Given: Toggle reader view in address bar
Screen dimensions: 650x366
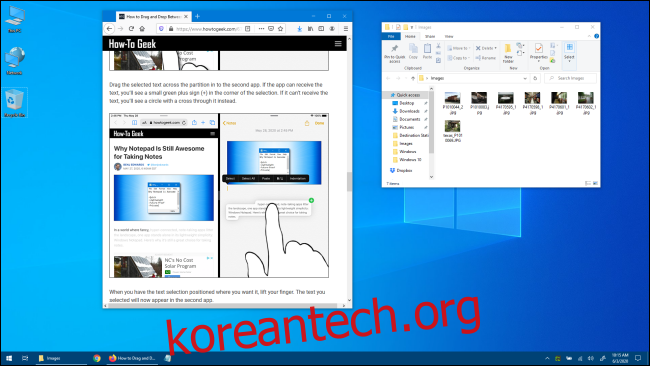Looking at the screenshot, I should click(x=248, y=29).
